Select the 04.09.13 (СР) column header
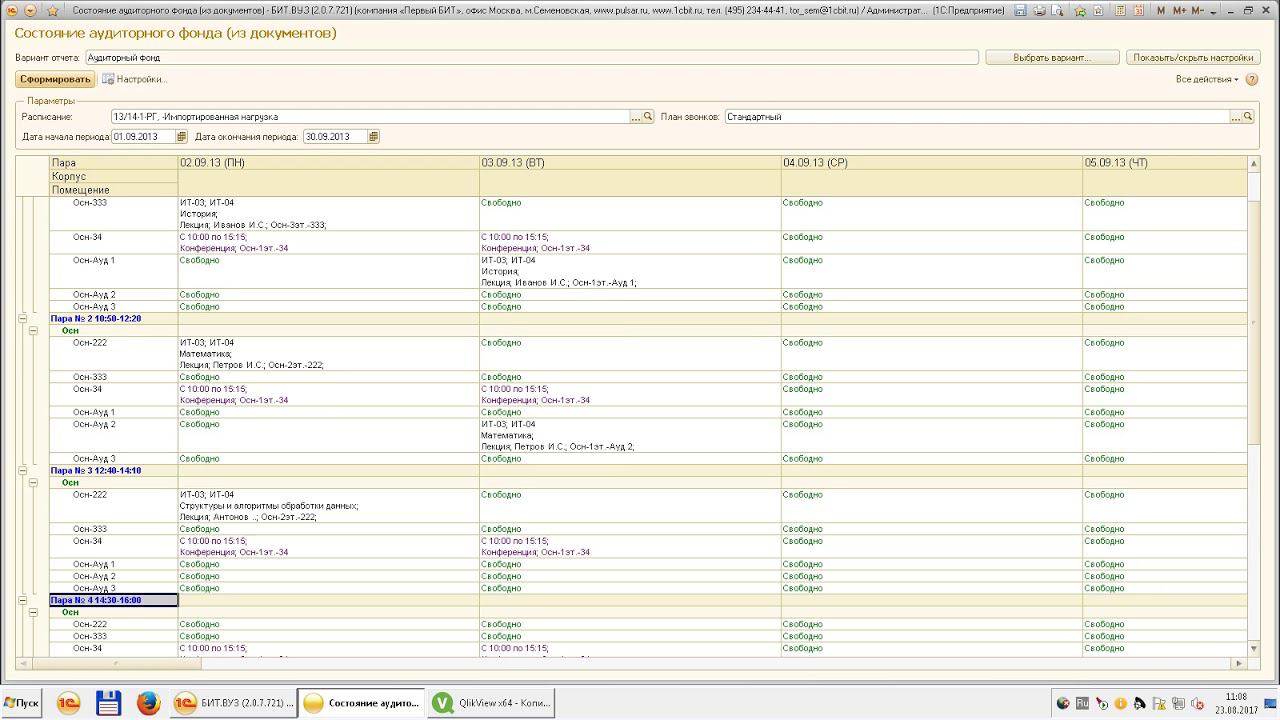Screen dimensions: 1280x720 pos(932,163)
